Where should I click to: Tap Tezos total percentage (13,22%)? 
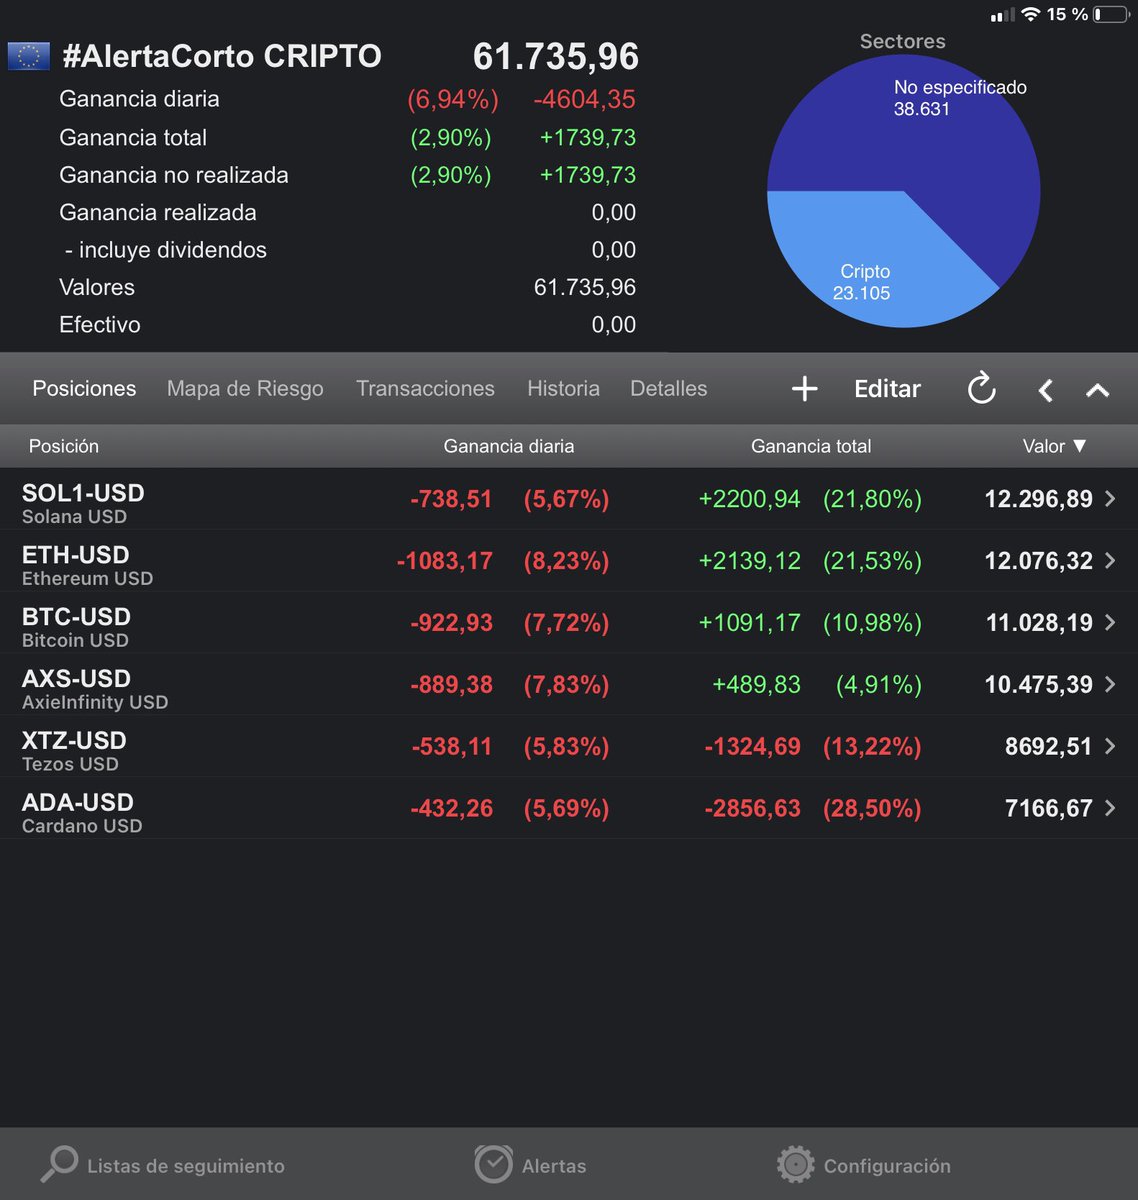[872, 747]
